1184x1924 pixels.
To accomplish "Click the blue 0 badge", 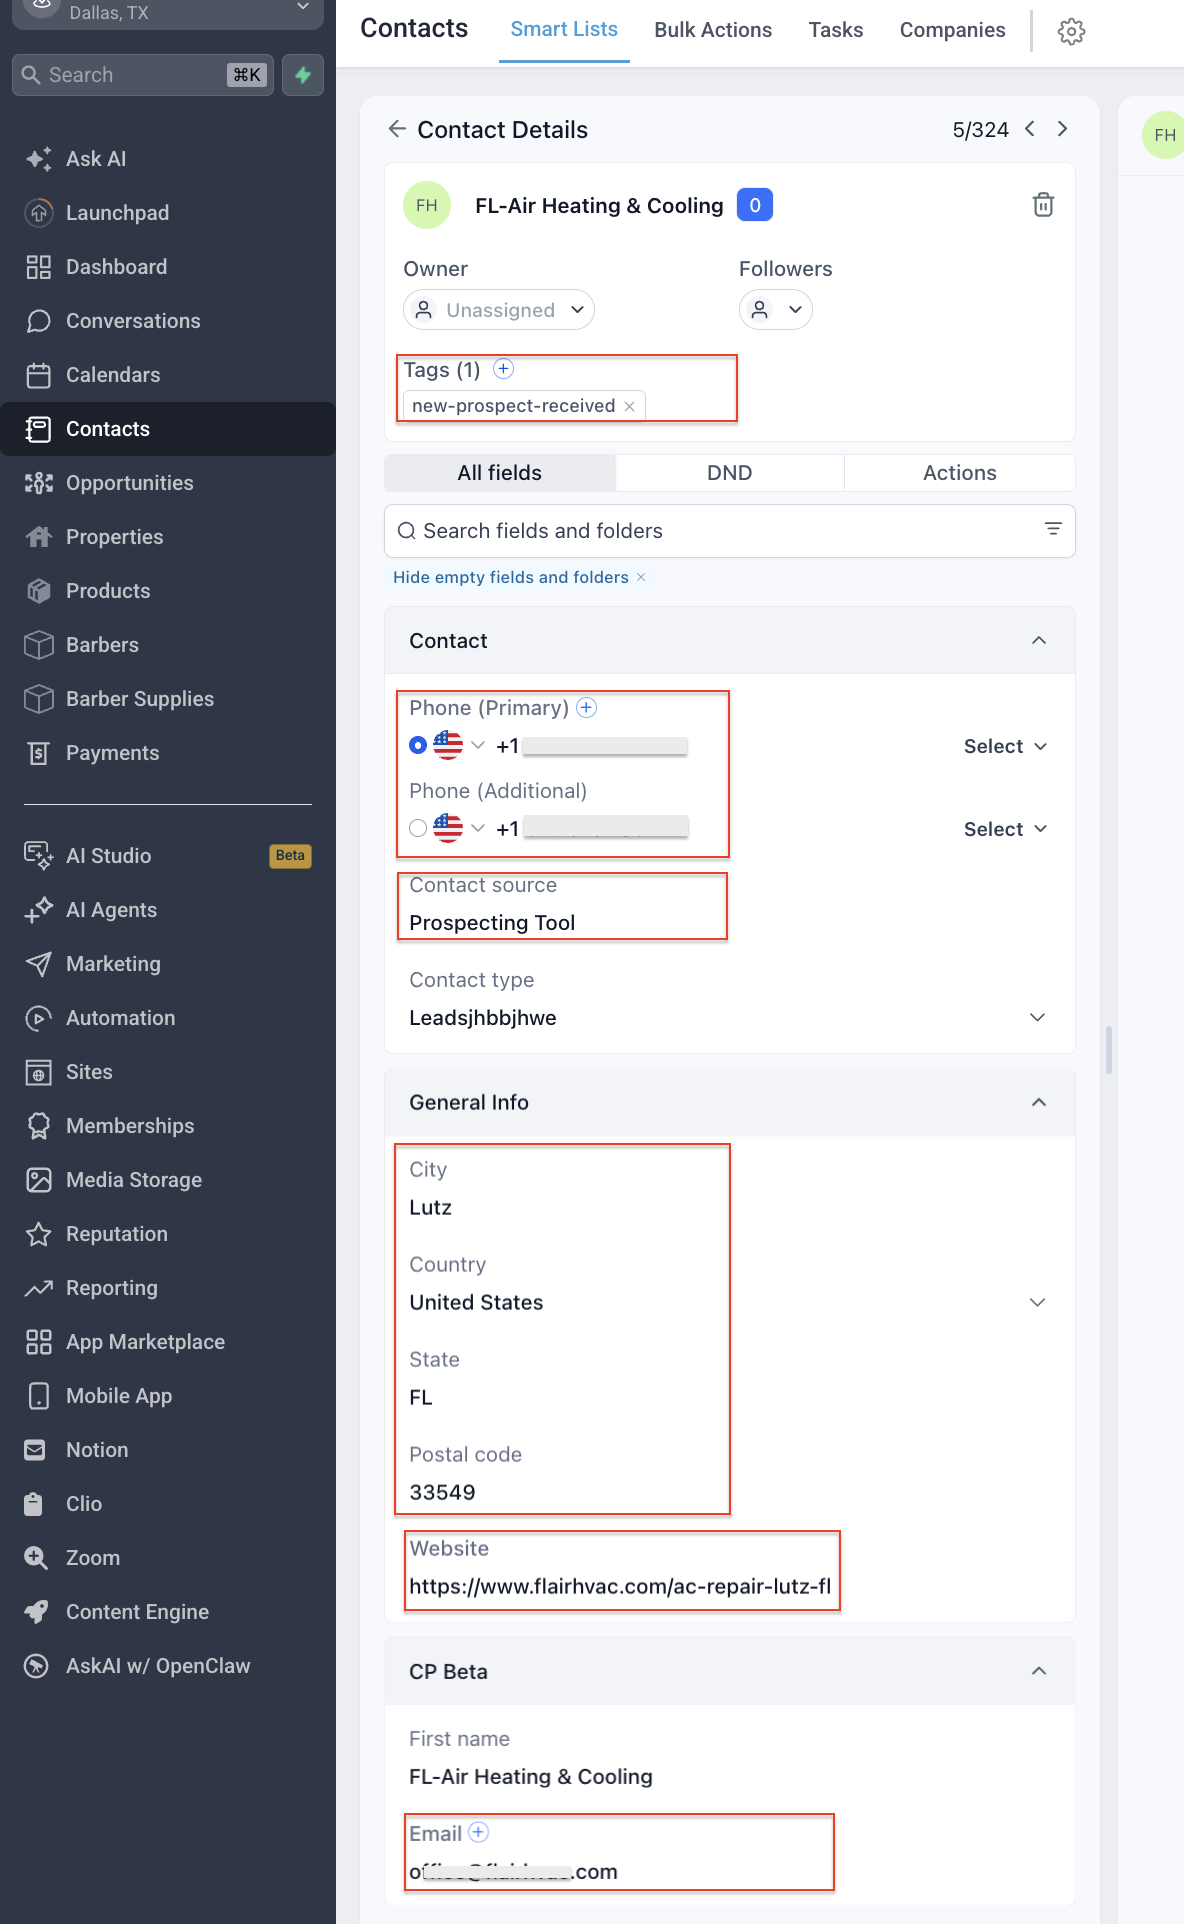I will coord(755,205).
